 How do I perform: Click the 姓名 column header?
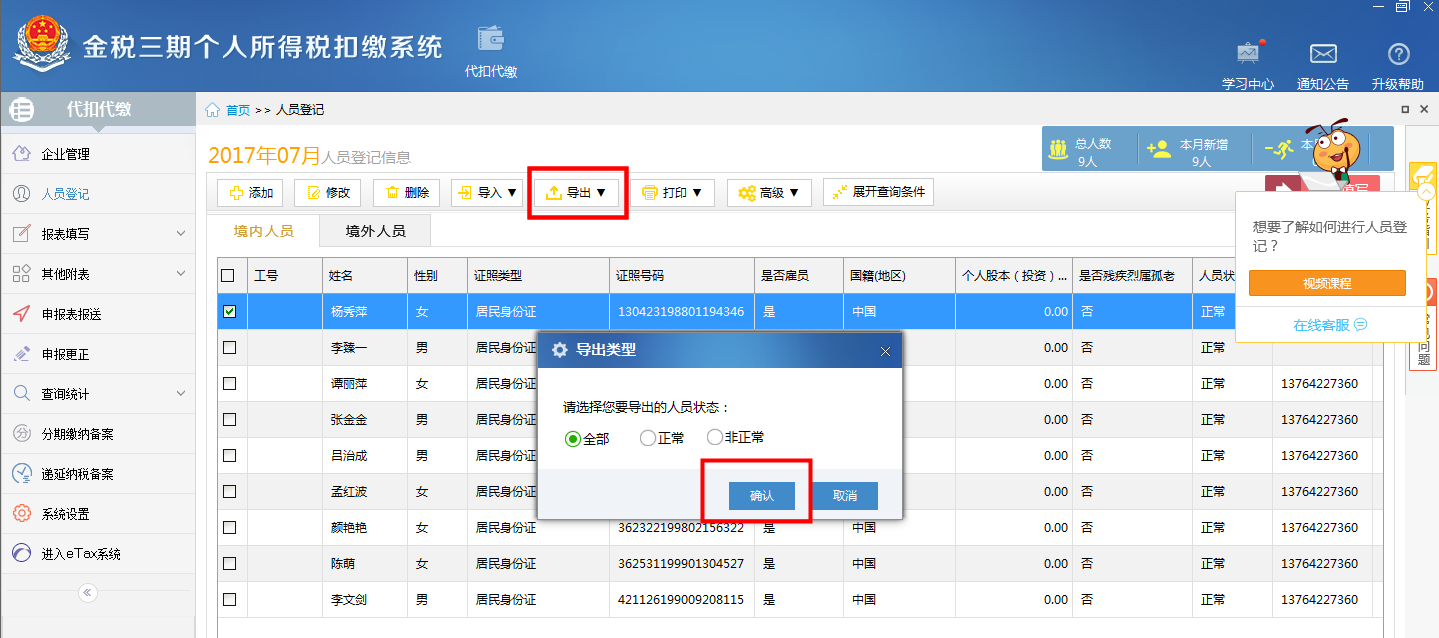point(365,275)
